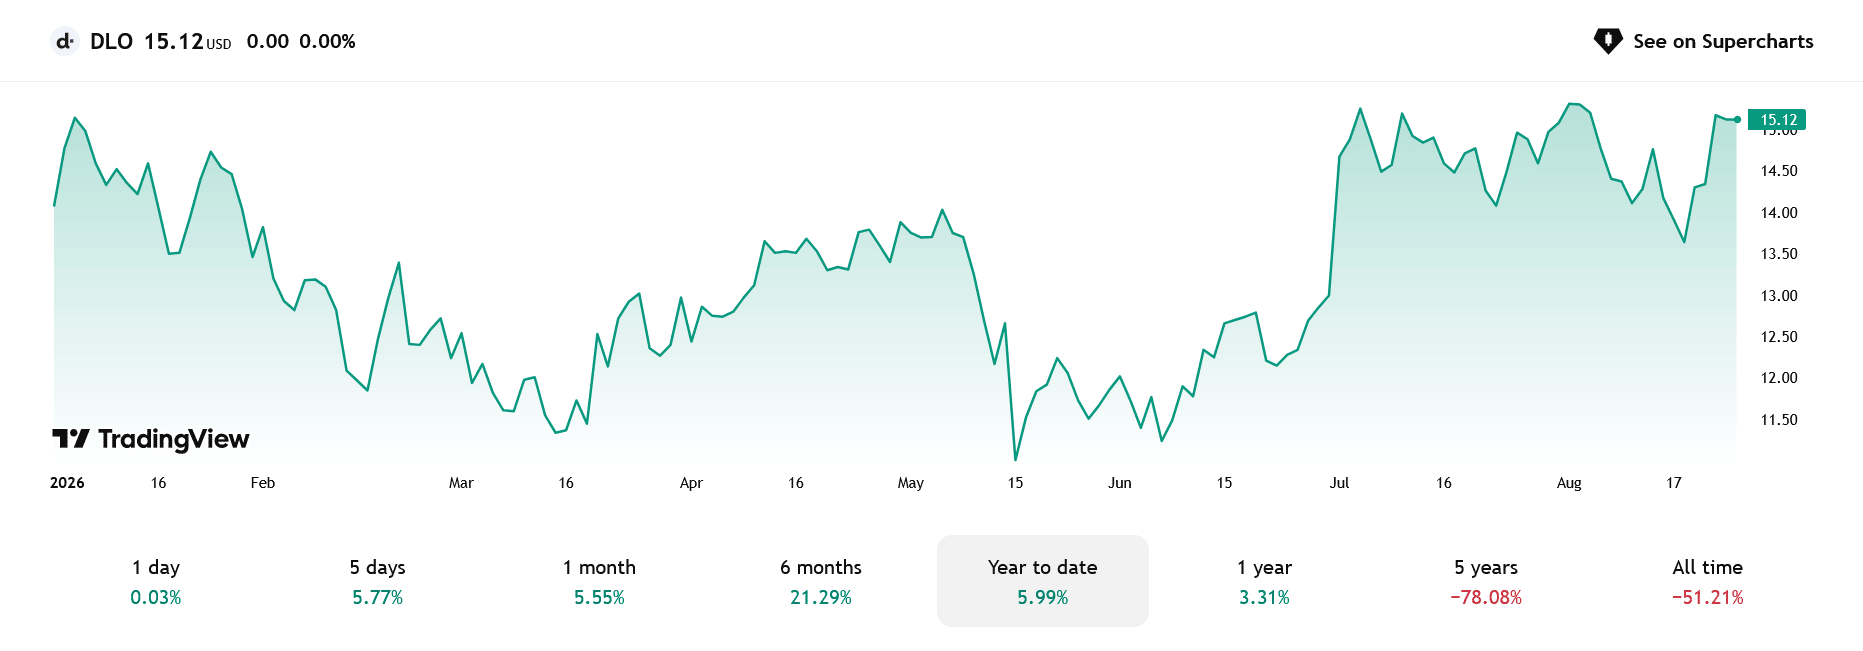Image resolution: width=1863 pixels, height=651 pixels.
Task: Click the 15.12 USD price in the header
Action: pyautogui.click(x=188, y=41)
